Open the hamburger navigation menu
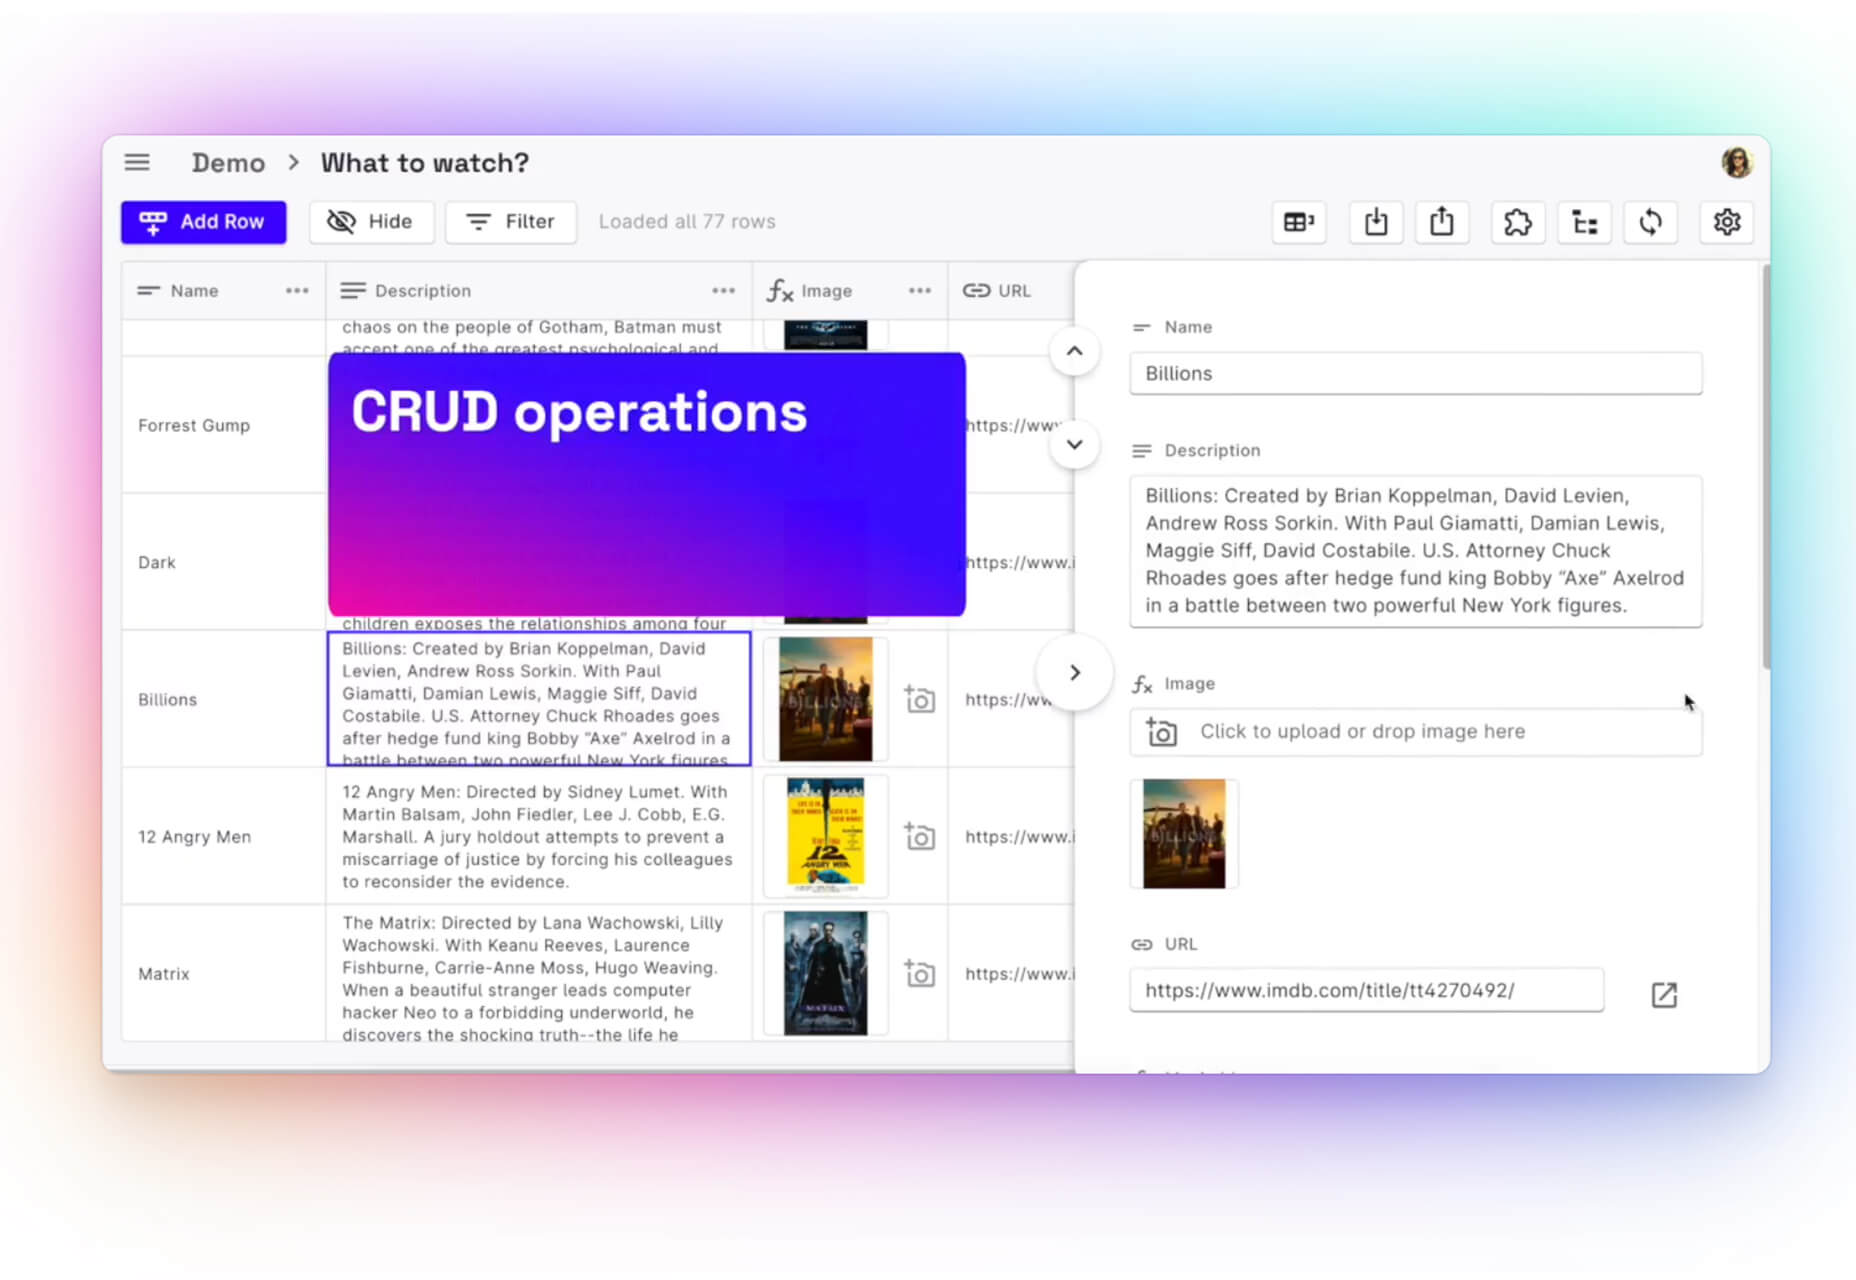Image resolution: width=1856 pixels, height=1280 pixels. 137,162
